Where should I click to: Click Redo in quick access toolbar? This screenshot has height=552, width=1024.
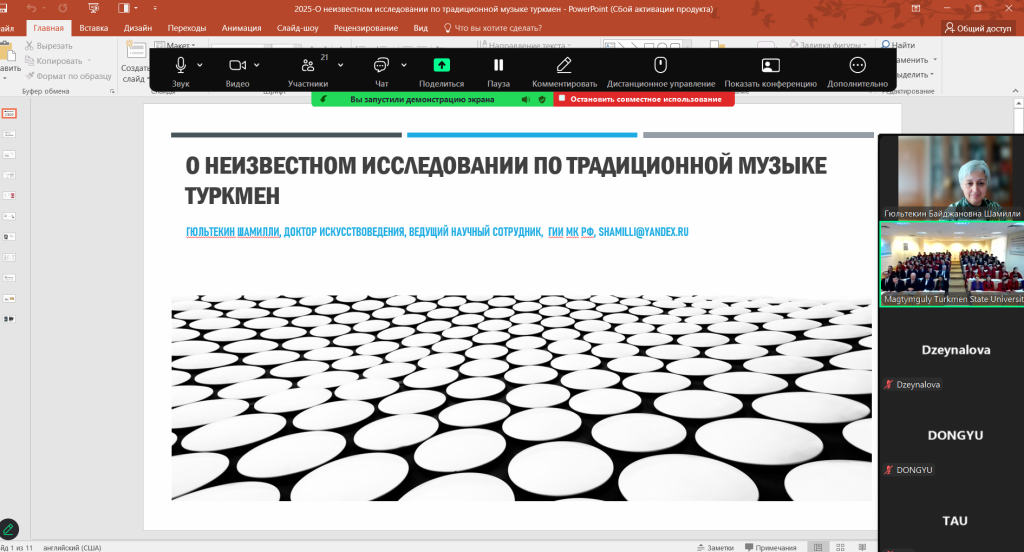(63, 8)
